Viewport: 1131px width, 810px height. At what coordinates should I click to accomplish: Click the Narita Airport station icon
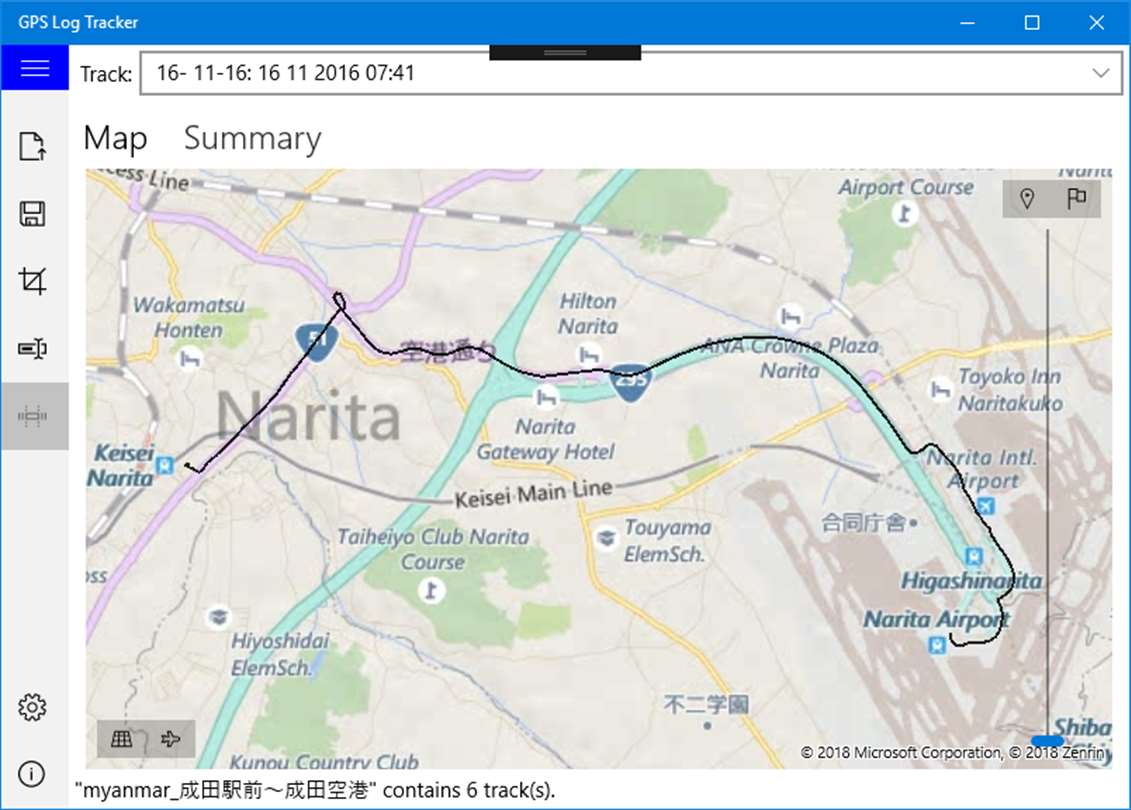pos(936,645)
